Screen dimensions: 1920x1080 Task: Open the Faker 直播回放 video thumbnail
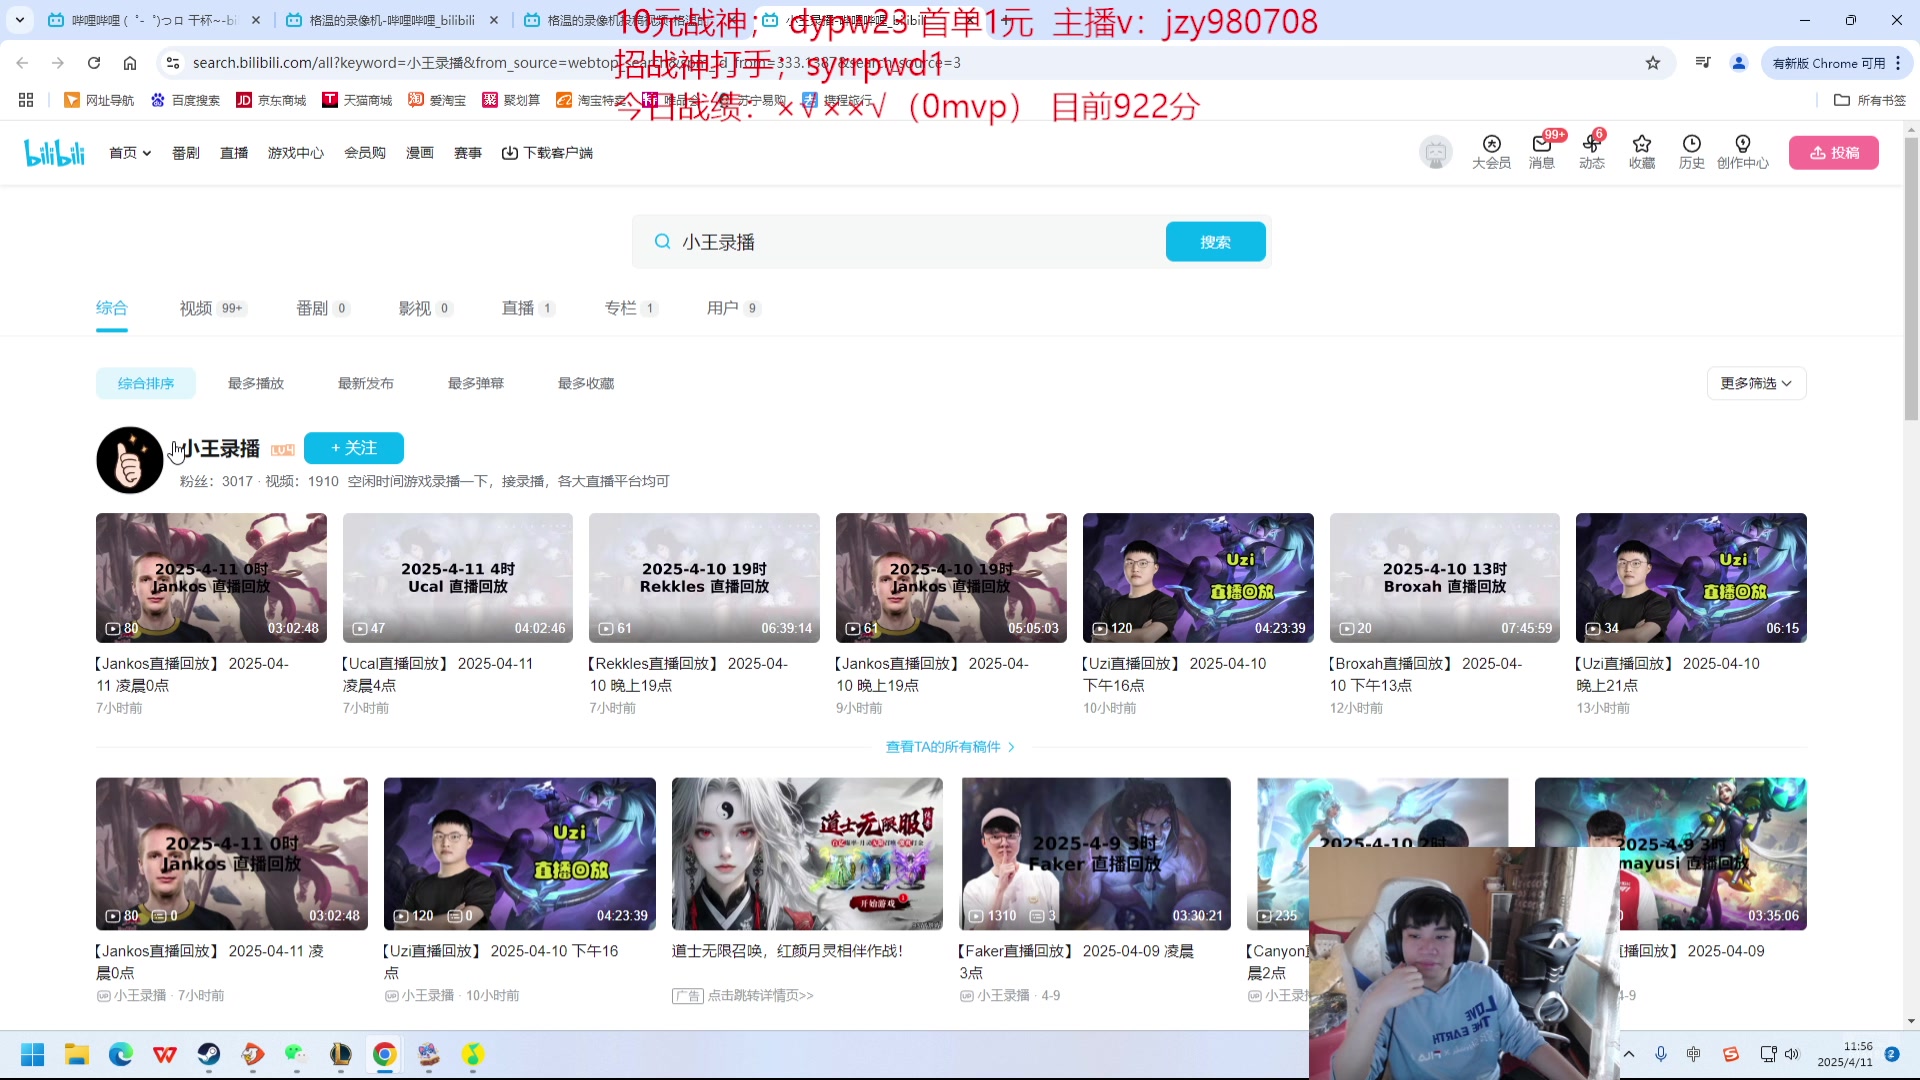click(1096, 854)
